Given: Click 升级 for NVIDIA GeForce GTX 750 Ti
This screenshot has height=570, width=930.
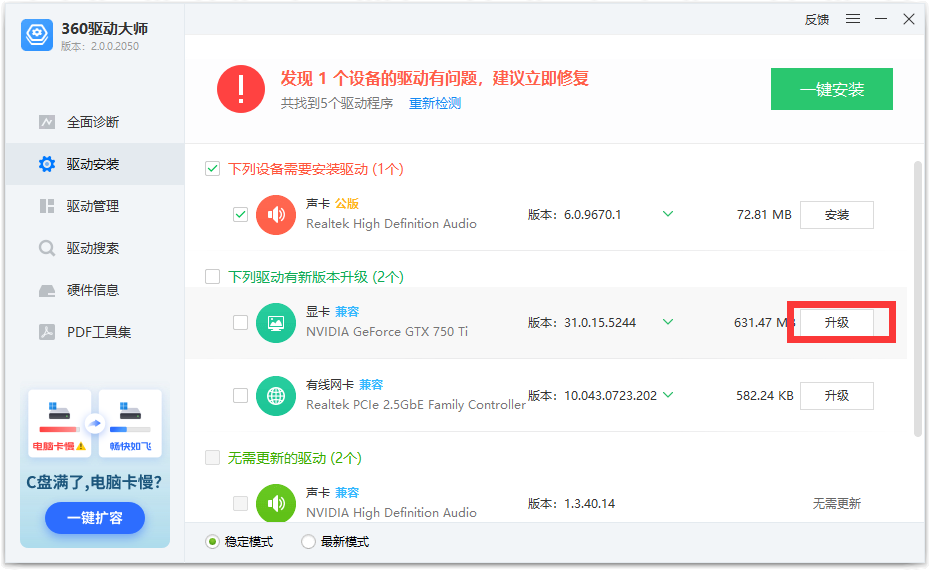Looking at the screenshot, I should (837, 323).
